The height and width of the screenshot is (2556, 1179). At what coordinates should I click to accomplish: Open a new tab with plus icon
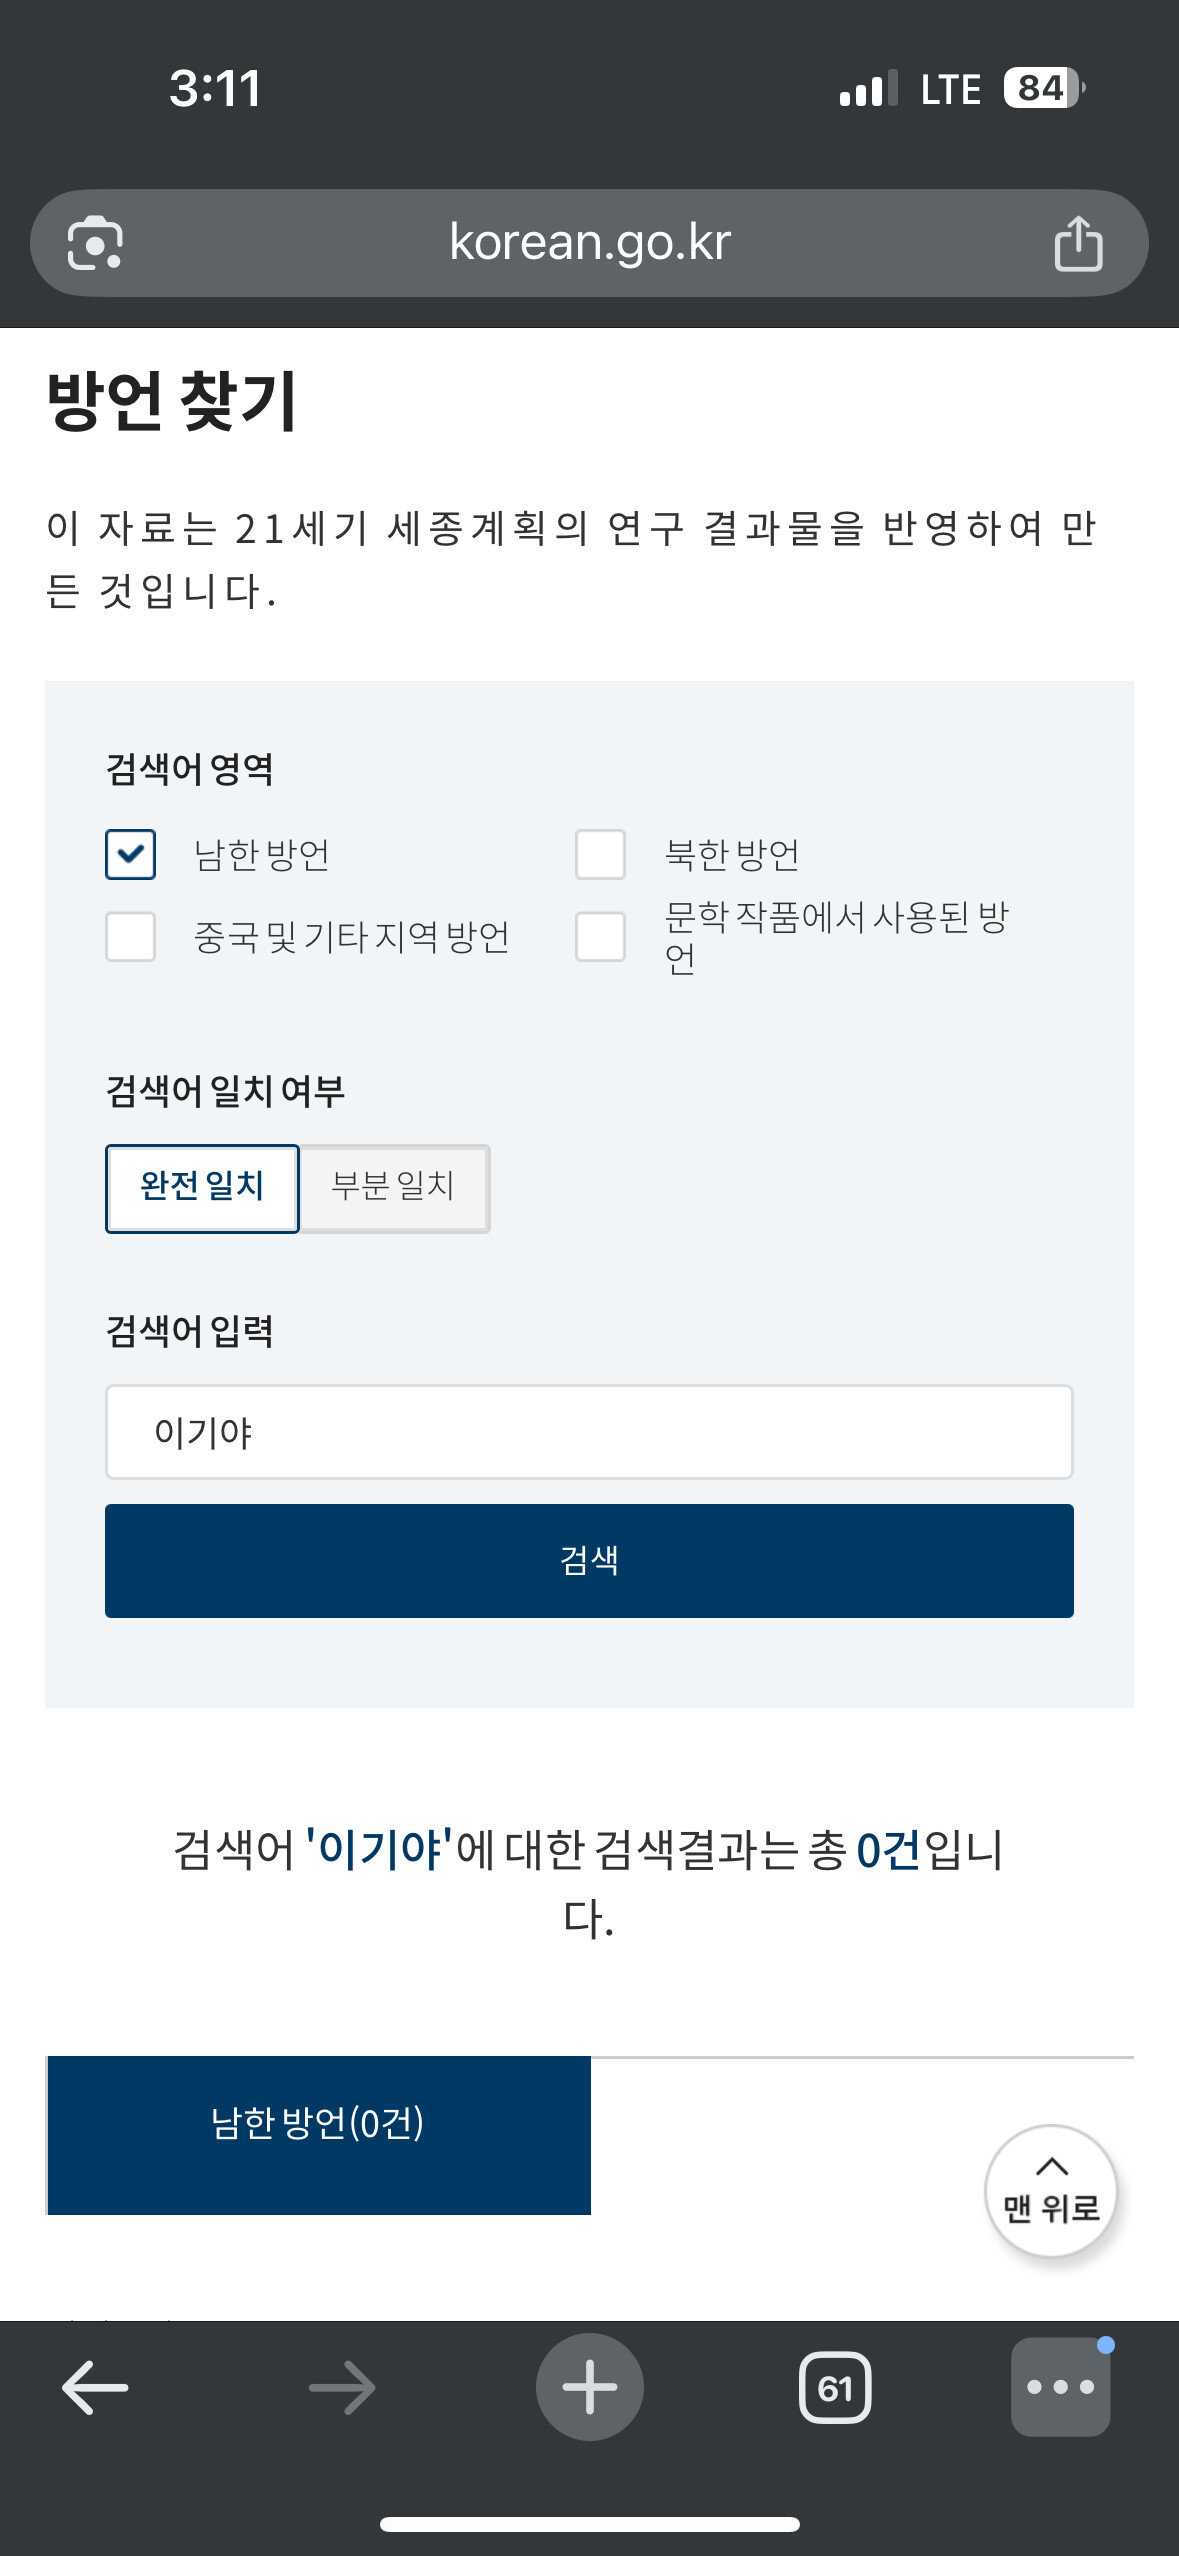tap(589, 2387)
